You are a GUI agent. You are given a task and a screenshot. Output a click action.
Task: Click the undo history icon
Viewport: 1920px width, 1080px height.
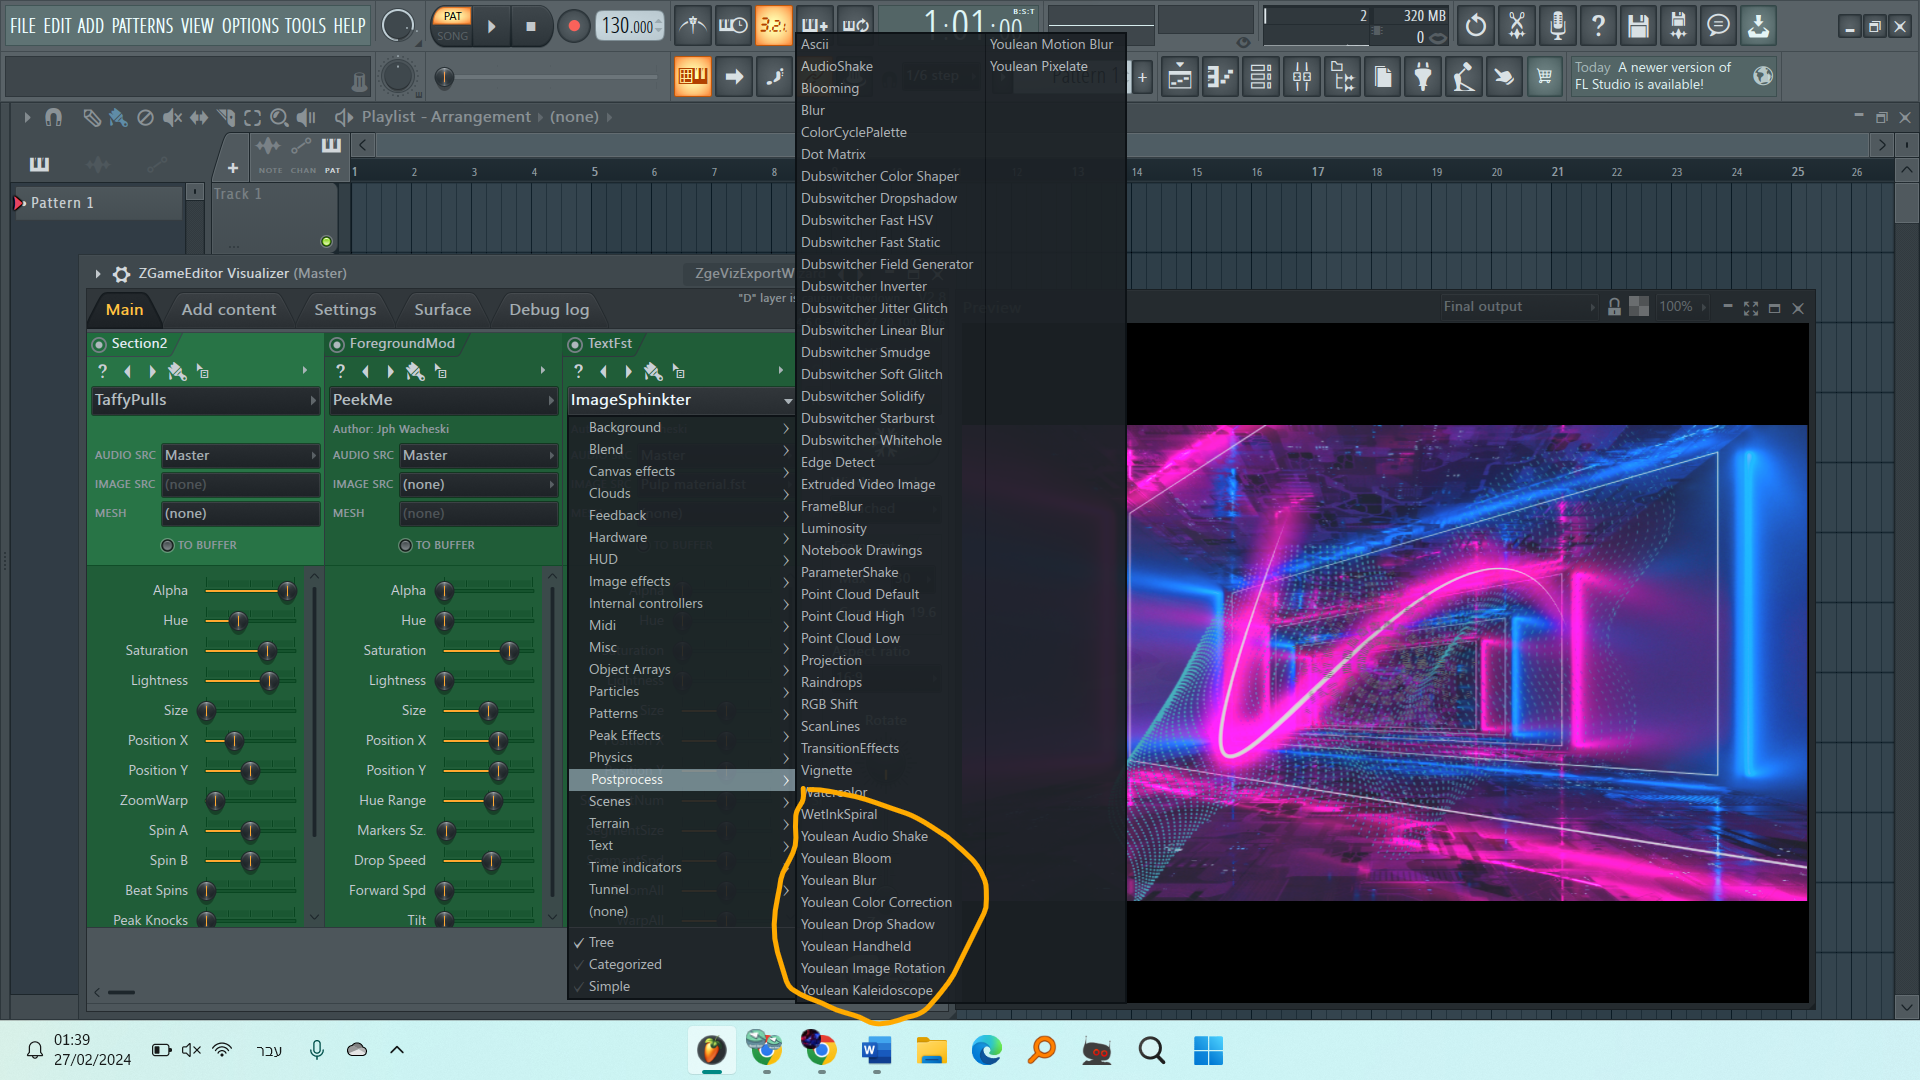coord(1476,26)
